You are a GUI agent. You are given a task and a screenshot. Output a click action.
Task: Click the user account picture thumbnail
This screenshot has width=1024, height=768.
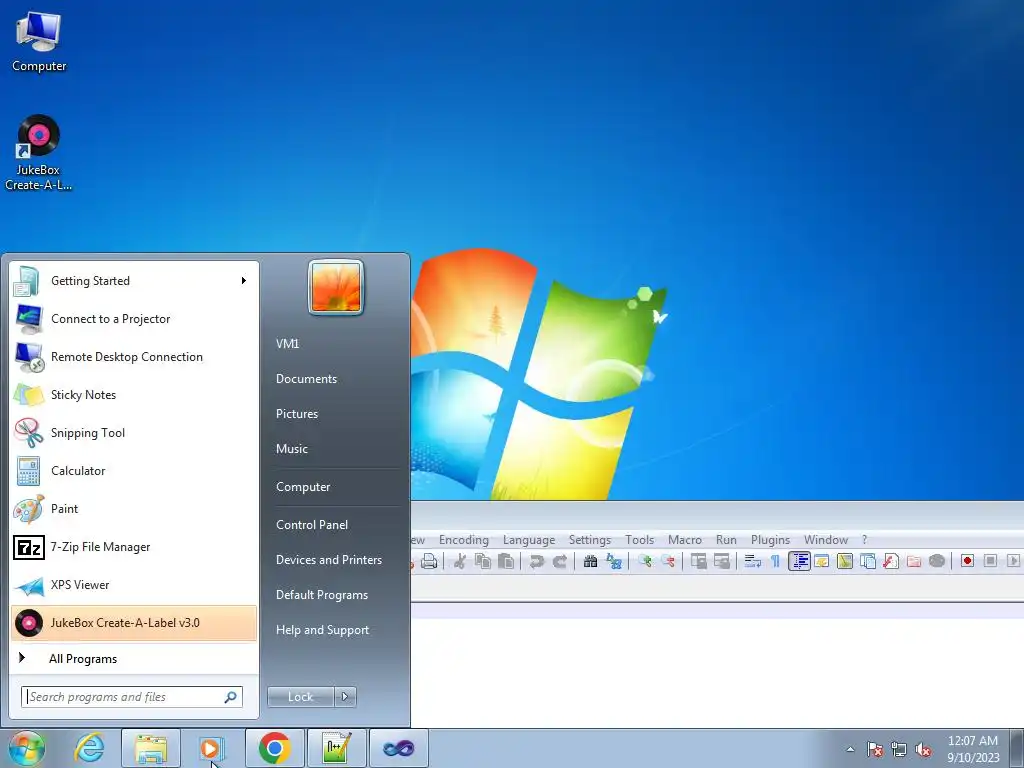pyautogui.click(x=336, y=287)
